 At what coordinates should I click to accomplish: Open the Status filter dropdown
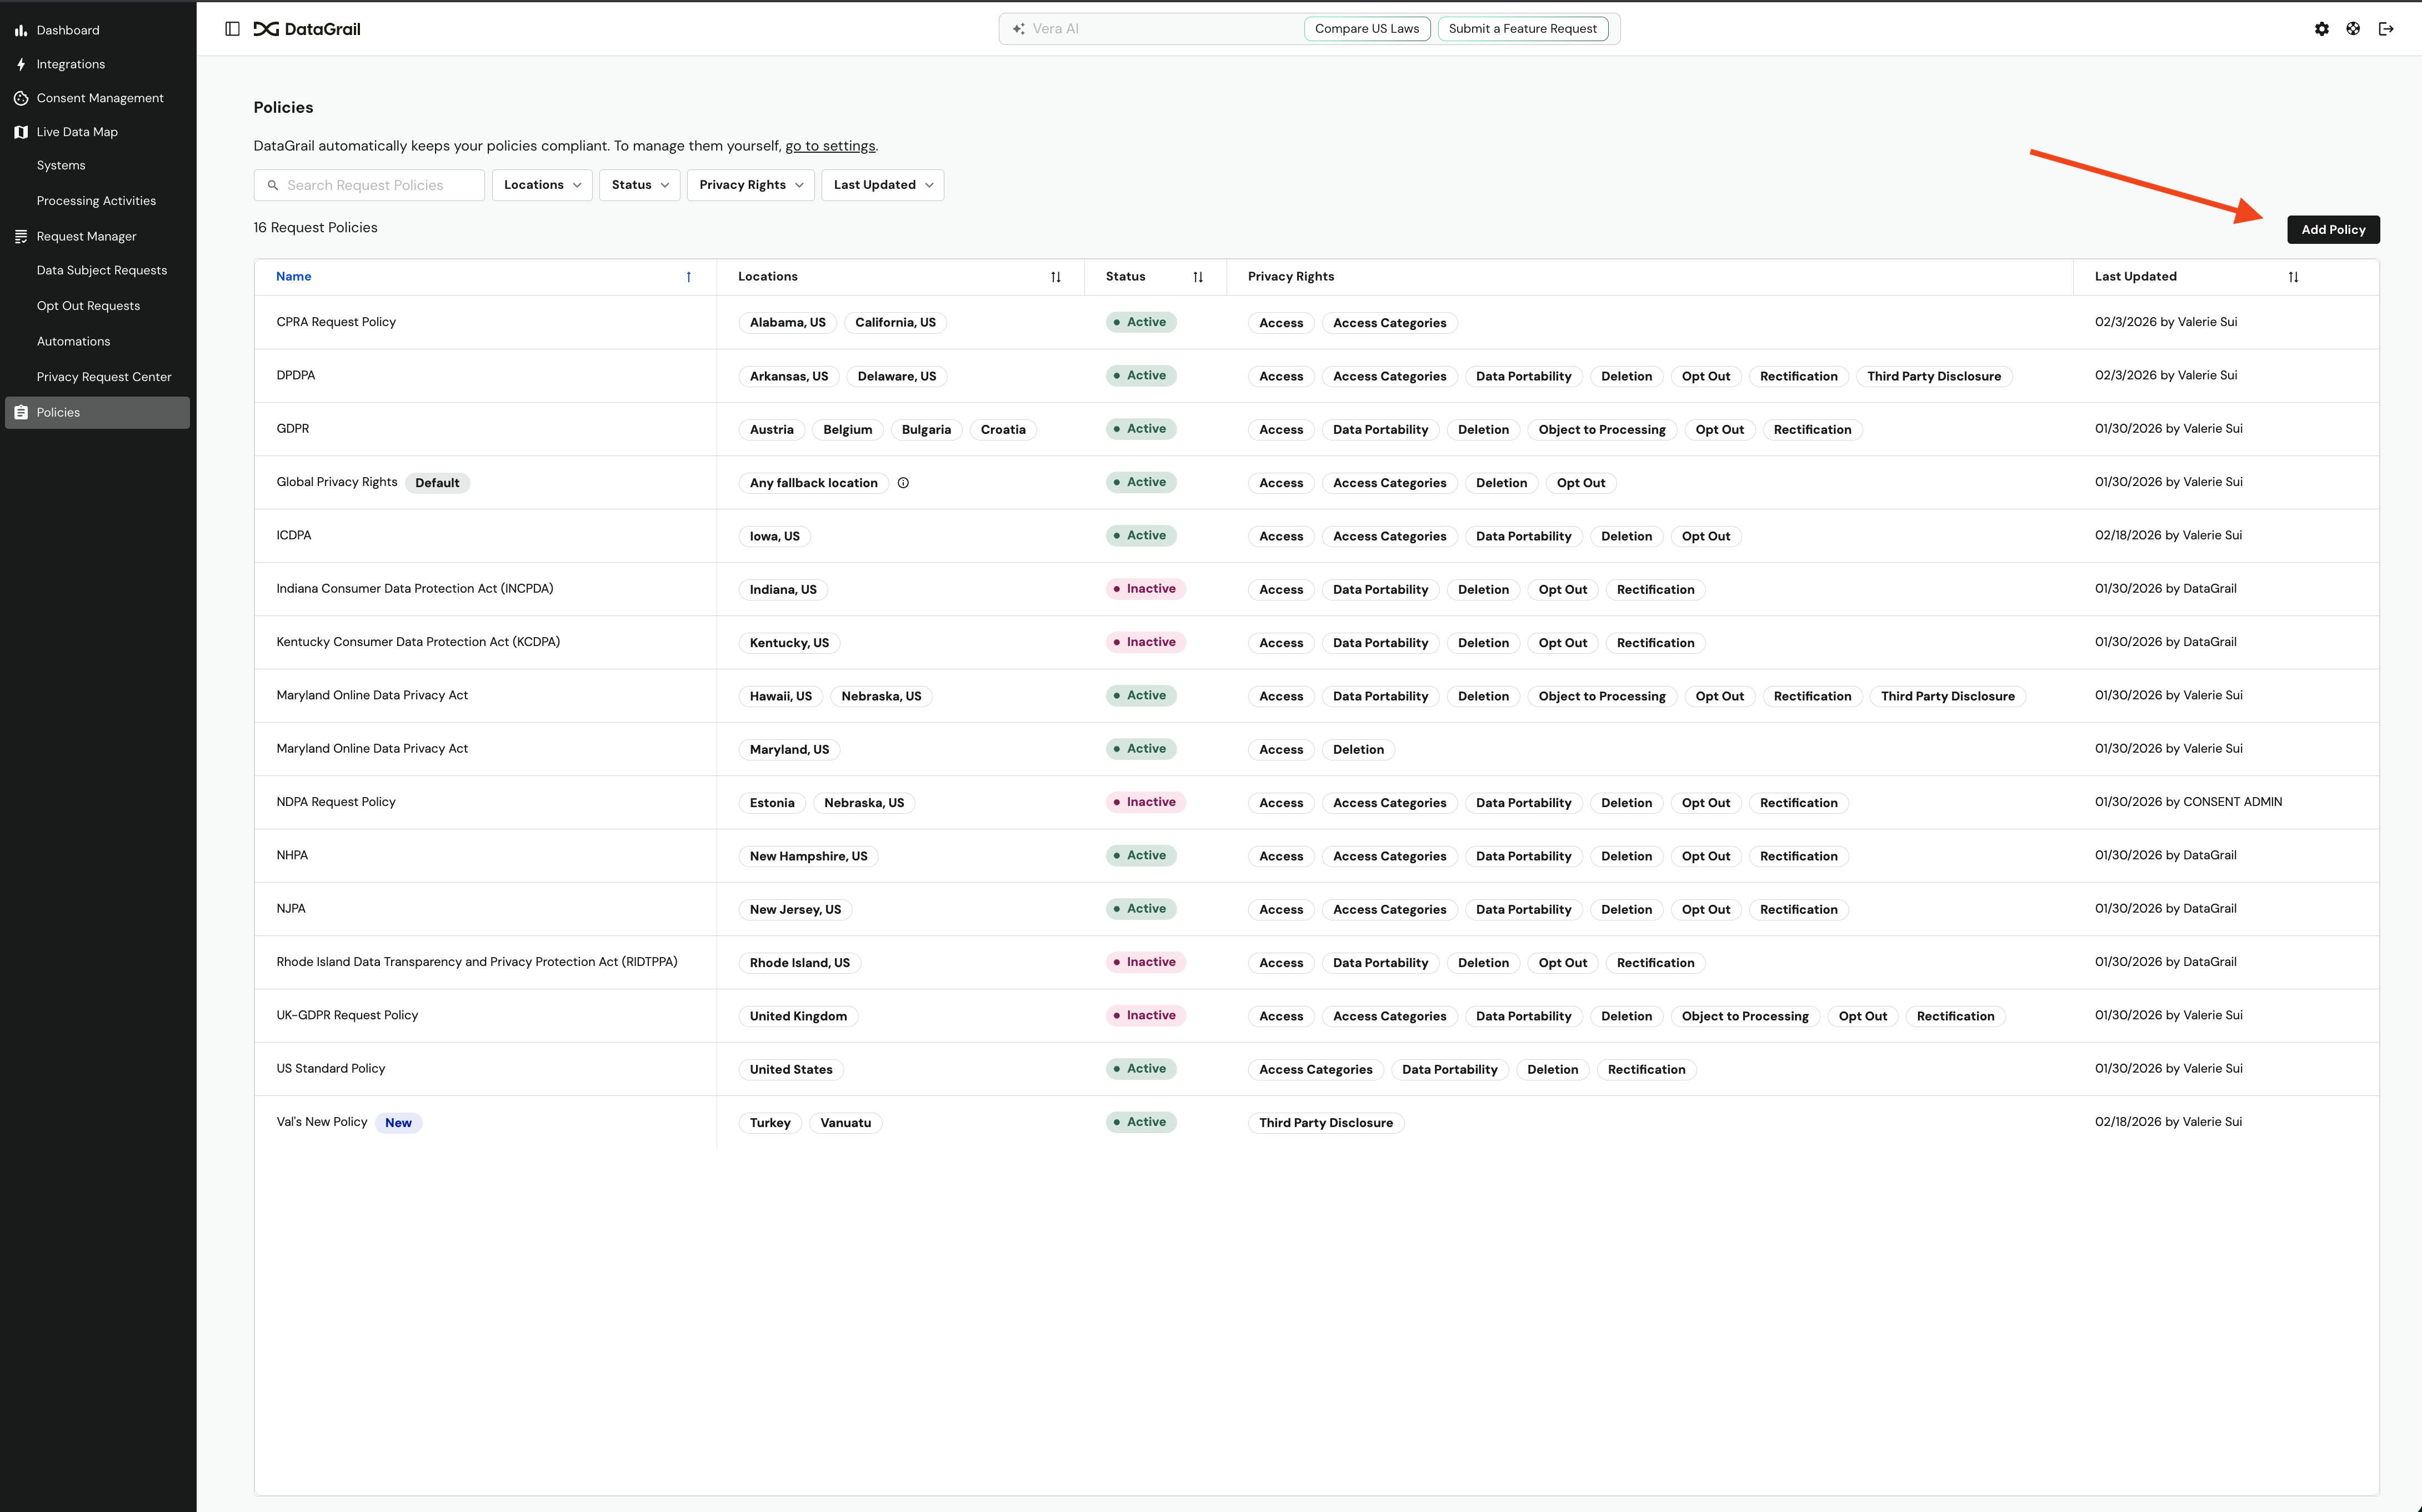[639, 185]
